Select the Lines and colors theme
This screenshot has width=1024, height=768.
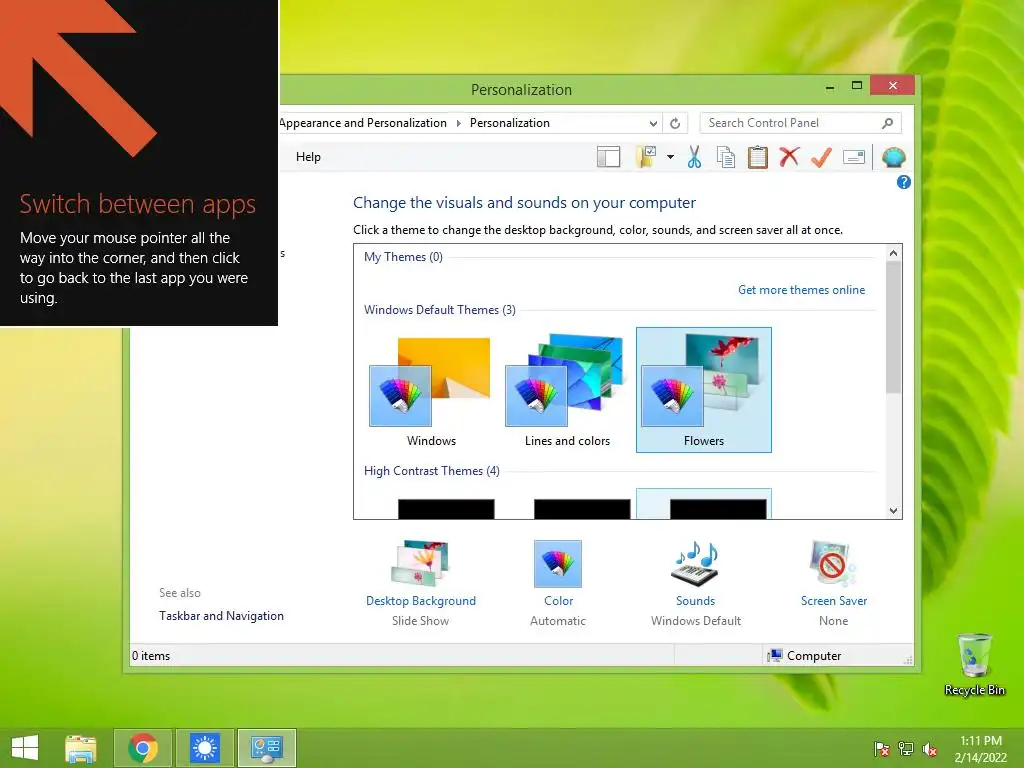[567, 390]
